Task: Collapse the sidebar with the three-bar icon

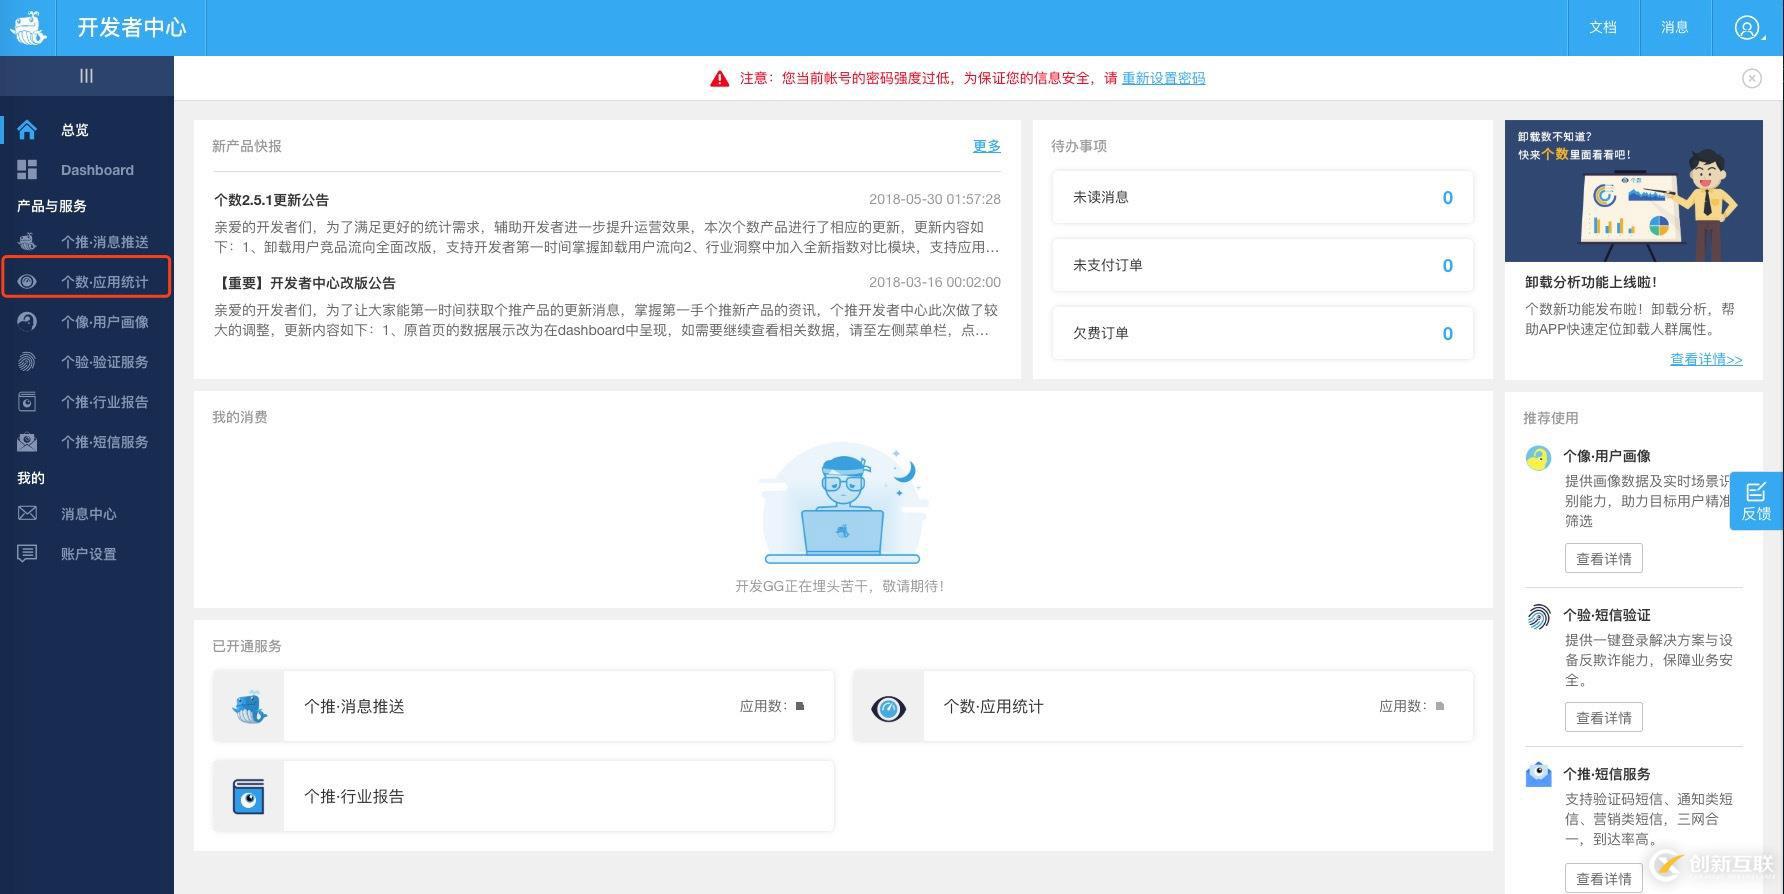Action: tap(86, 76)
